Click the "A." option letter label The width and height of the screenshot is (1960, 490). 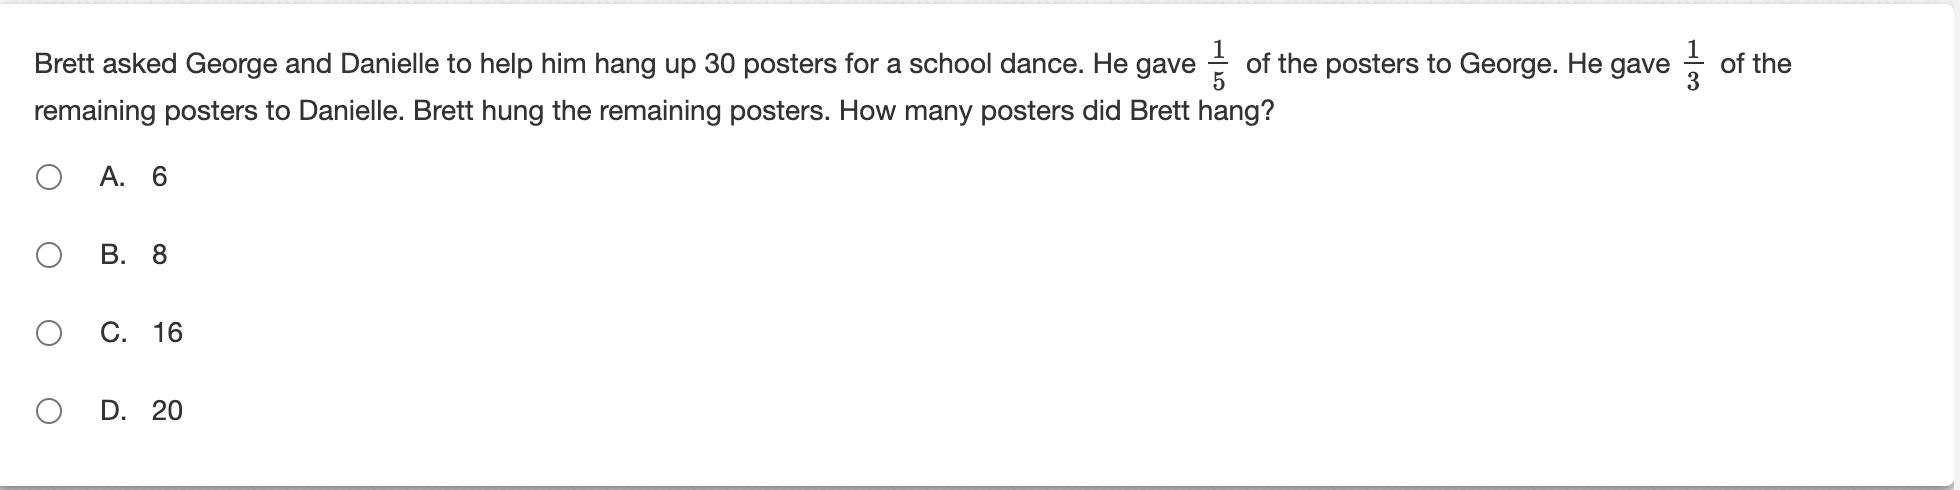(x=112, y=177)
